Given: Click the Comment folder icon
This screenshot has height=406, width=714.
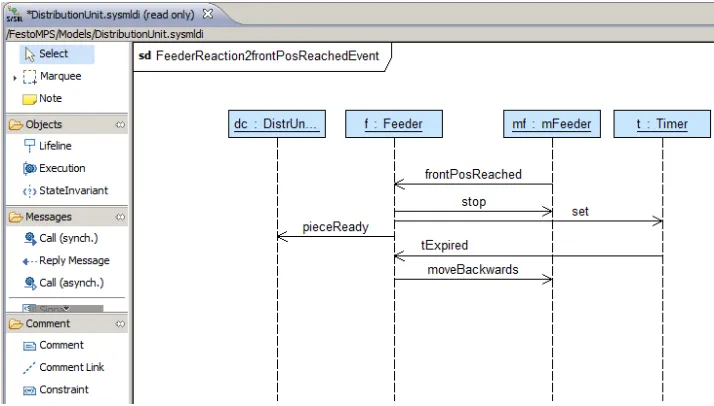Looking at the screenshot, I should click(15, 324).
